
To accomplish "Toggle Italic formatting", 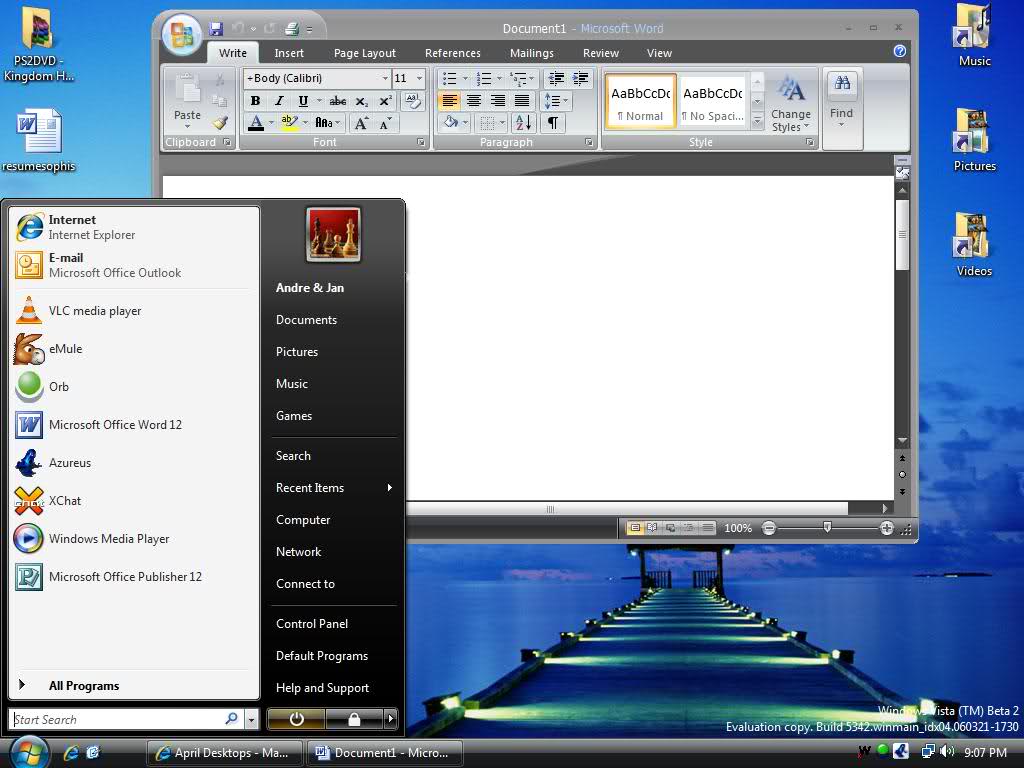I will 279,101.
